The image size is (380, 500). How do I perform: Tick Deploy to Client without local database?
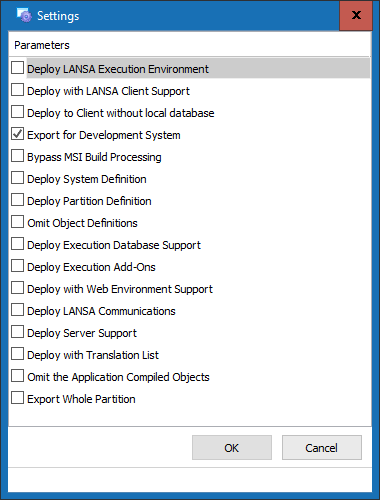[17, 112]
